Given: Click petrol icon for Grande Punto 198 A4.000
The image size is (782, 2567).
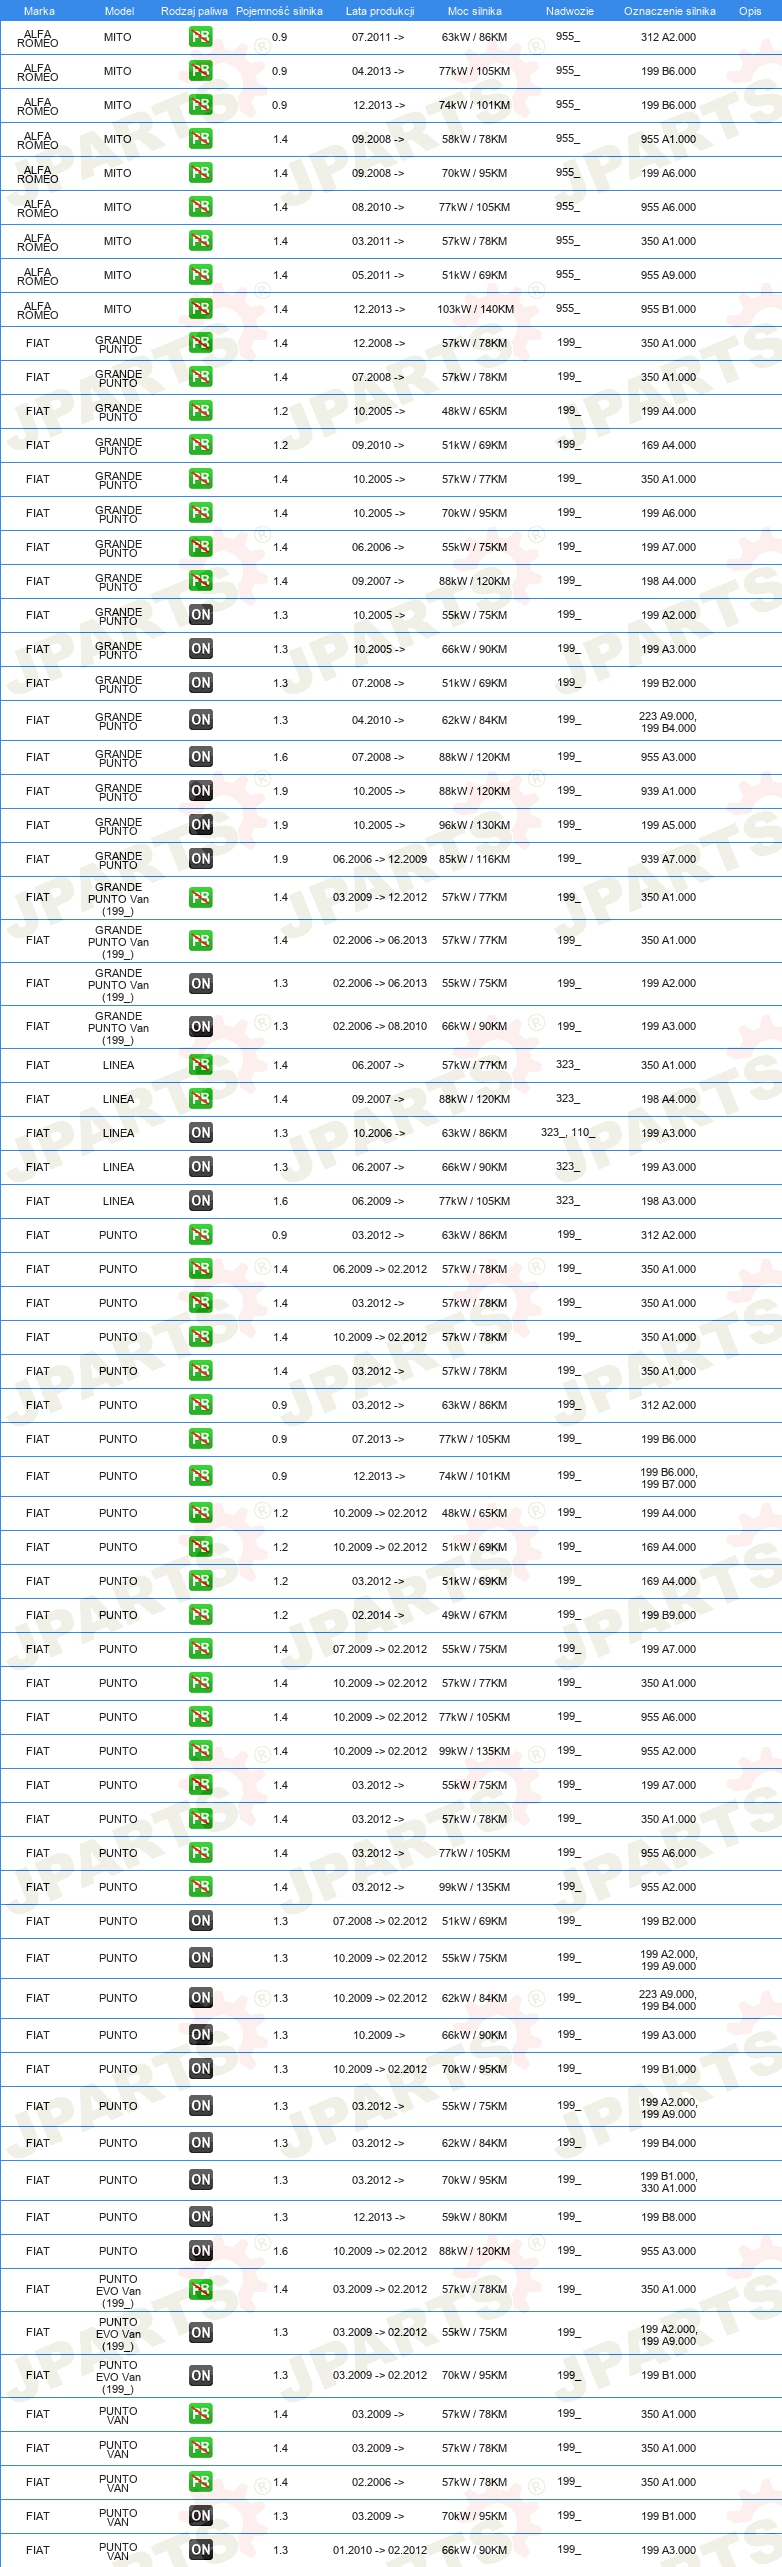Looking at the screenshot, I should click(200, 581).
